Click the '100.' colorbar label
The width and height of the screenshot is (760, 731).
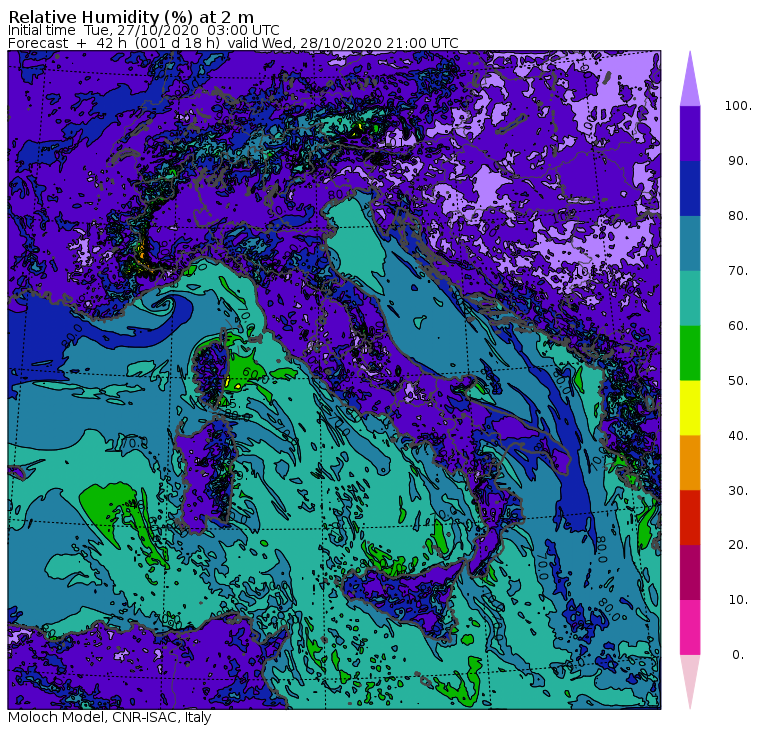[x=738, y=106]
